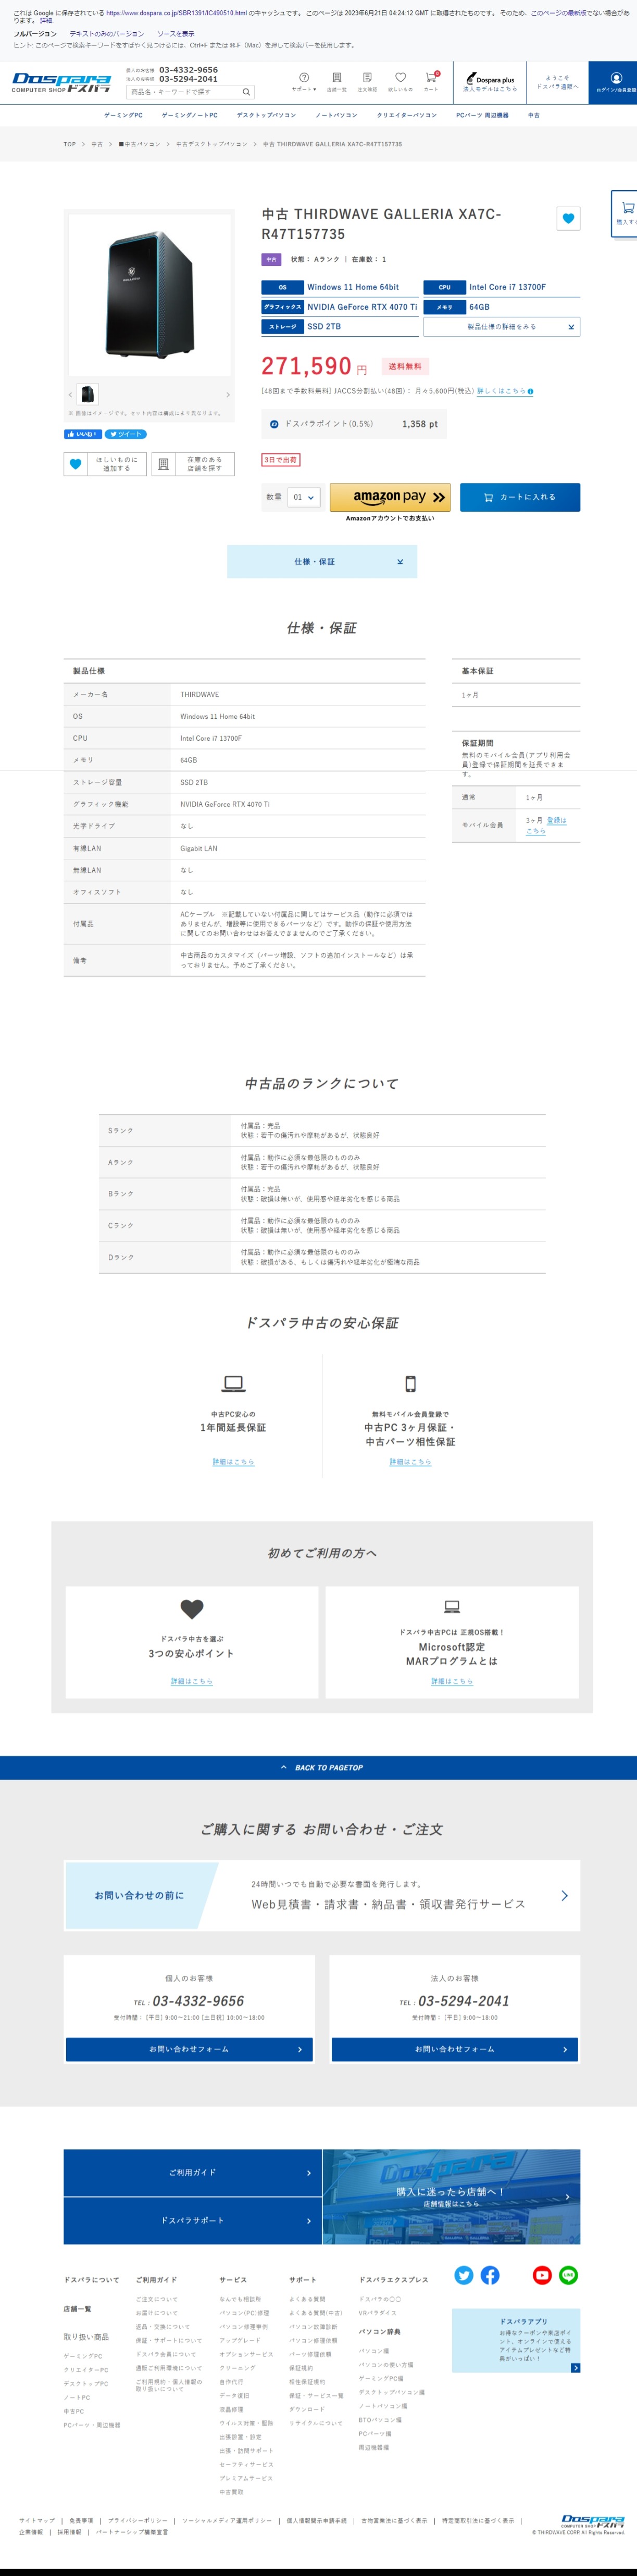637x2576 pixels.
Task: Click the Facebook いいね! button
Action: [83, 434]
